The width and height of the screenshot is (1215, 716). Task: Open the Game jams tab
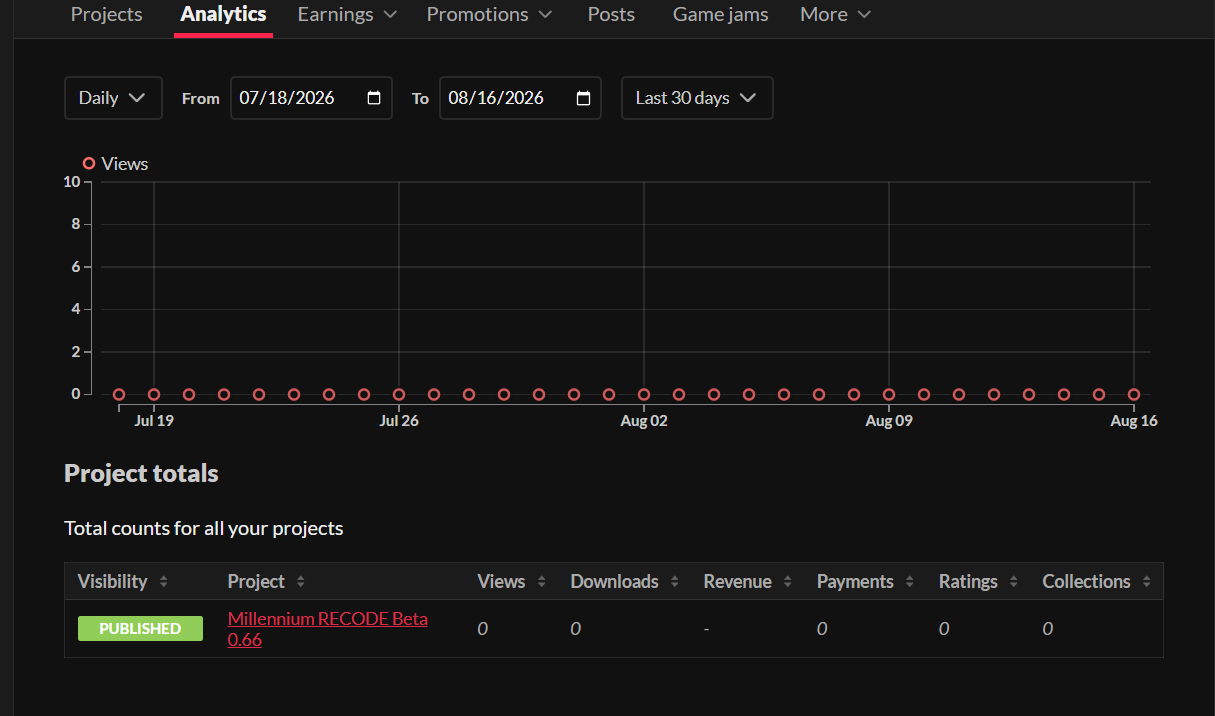pos(720,14)
